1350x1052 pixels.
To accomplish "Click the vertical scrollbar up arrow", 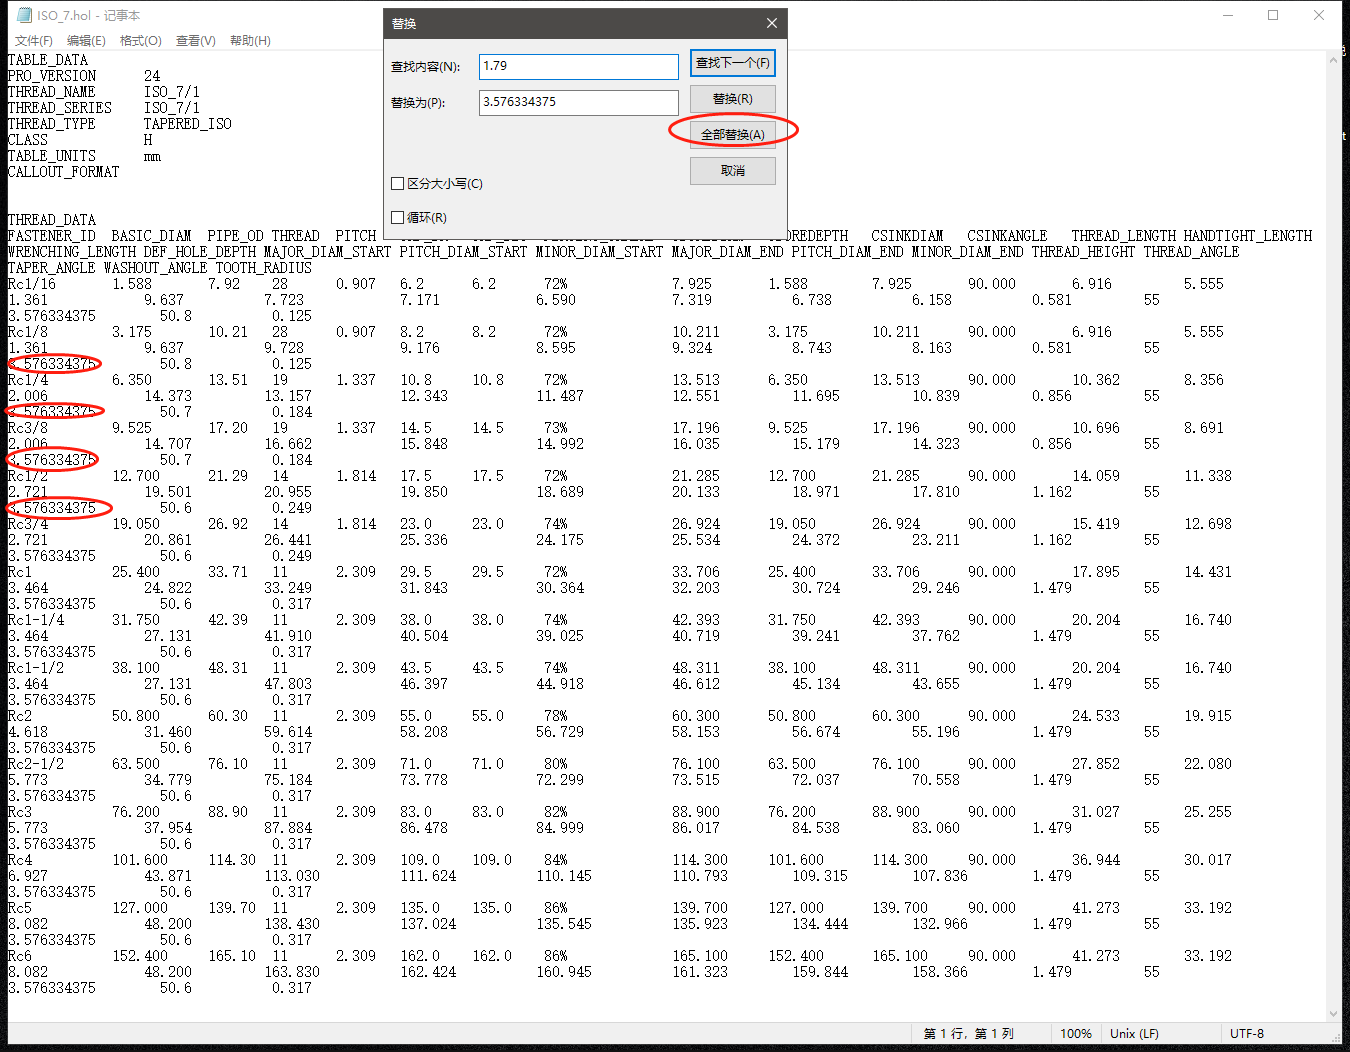I will click(1334, 60).
